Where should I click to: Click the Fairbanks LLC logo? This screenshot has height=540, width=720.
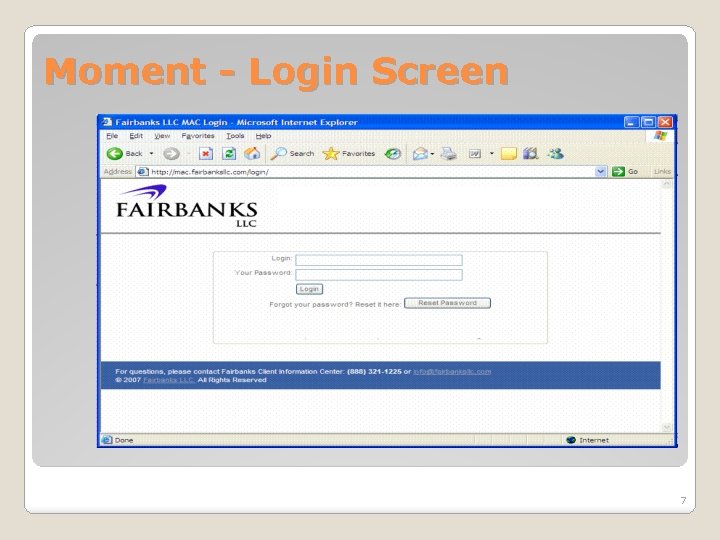[x=187, y=206]
